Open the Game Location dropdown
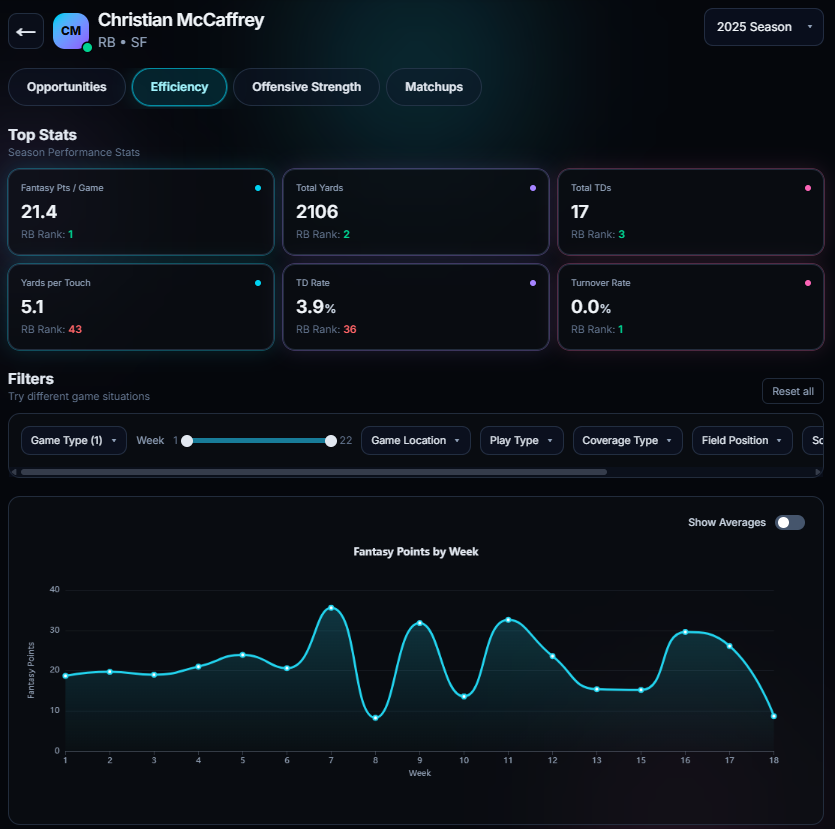The height and width of the screenshot is (829, 835). 415,440
